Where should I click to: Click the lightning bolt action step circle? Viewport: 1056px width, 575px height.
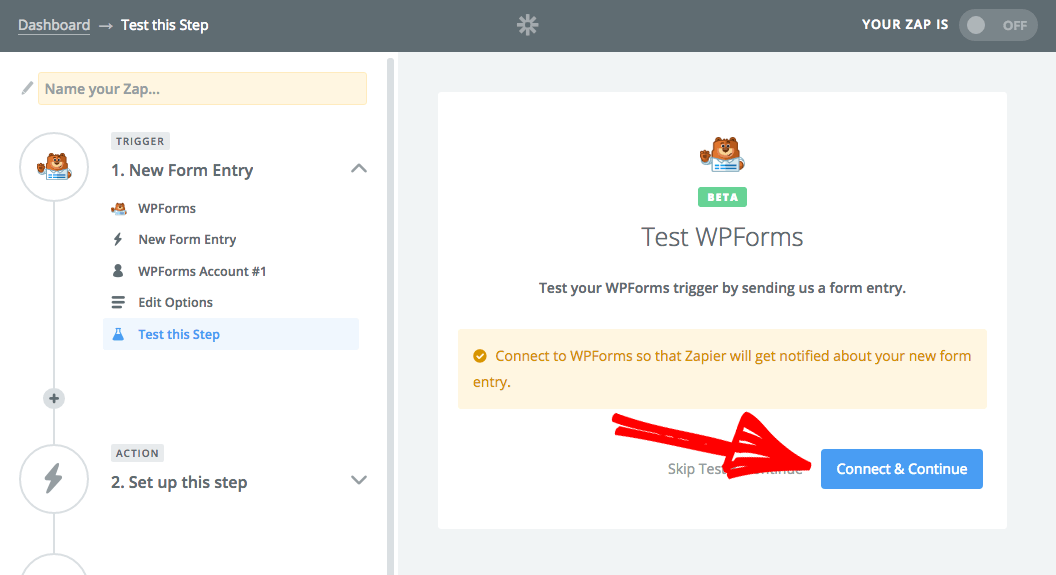click(54, 479)
